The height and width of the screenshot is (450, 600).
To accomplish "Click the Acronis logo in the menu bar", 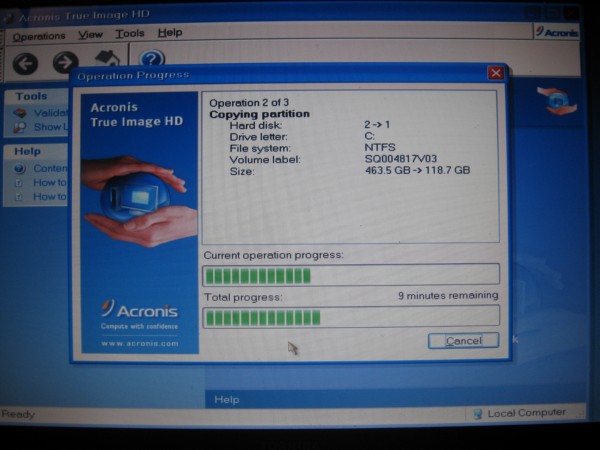I will pyautogui.click(x=556, y=32).
